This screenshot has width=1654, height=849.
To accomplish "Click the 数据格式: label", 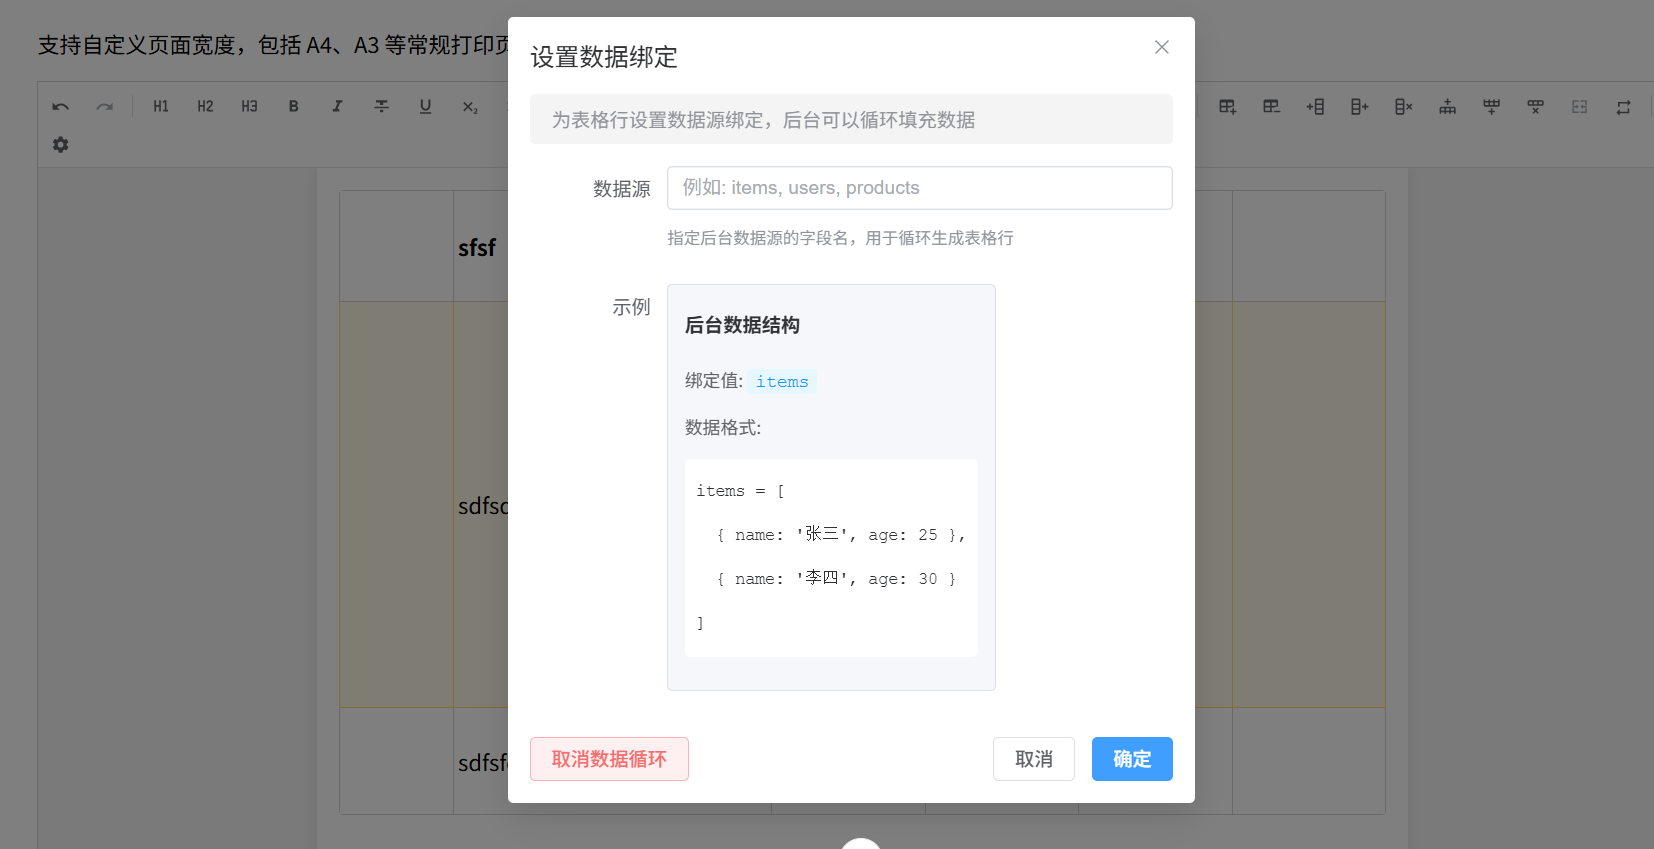I will tap(723, 428).
